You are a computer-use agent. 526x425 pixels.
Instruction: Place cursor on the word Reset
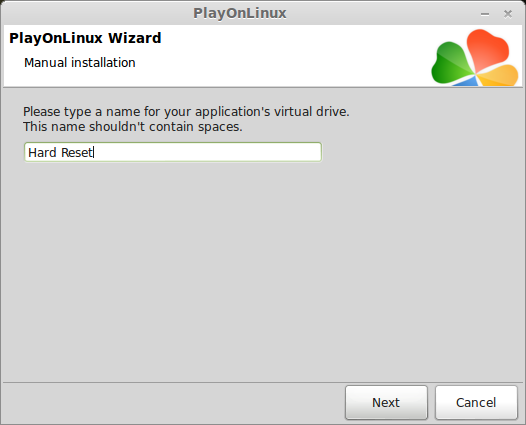point(76,153)
